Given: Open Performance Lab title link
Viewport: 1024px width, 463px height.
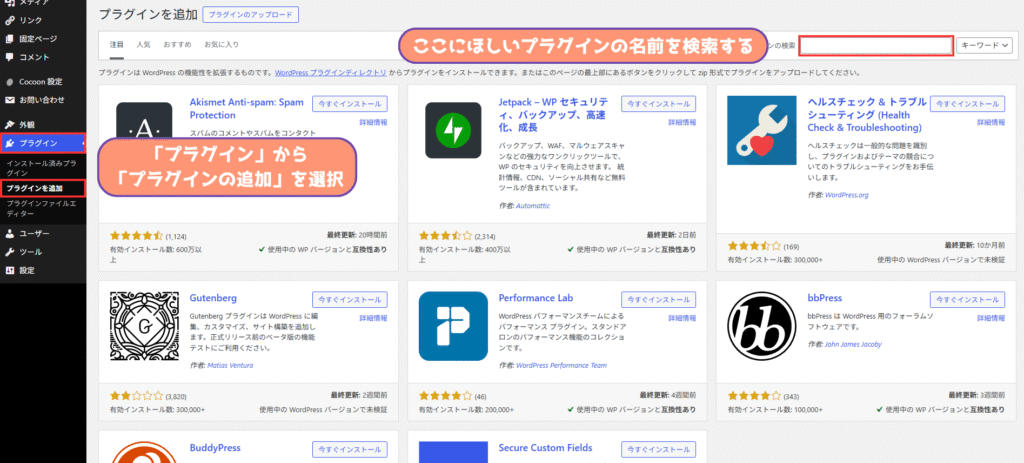Looking at the screenshot, I should click(536, 298).
